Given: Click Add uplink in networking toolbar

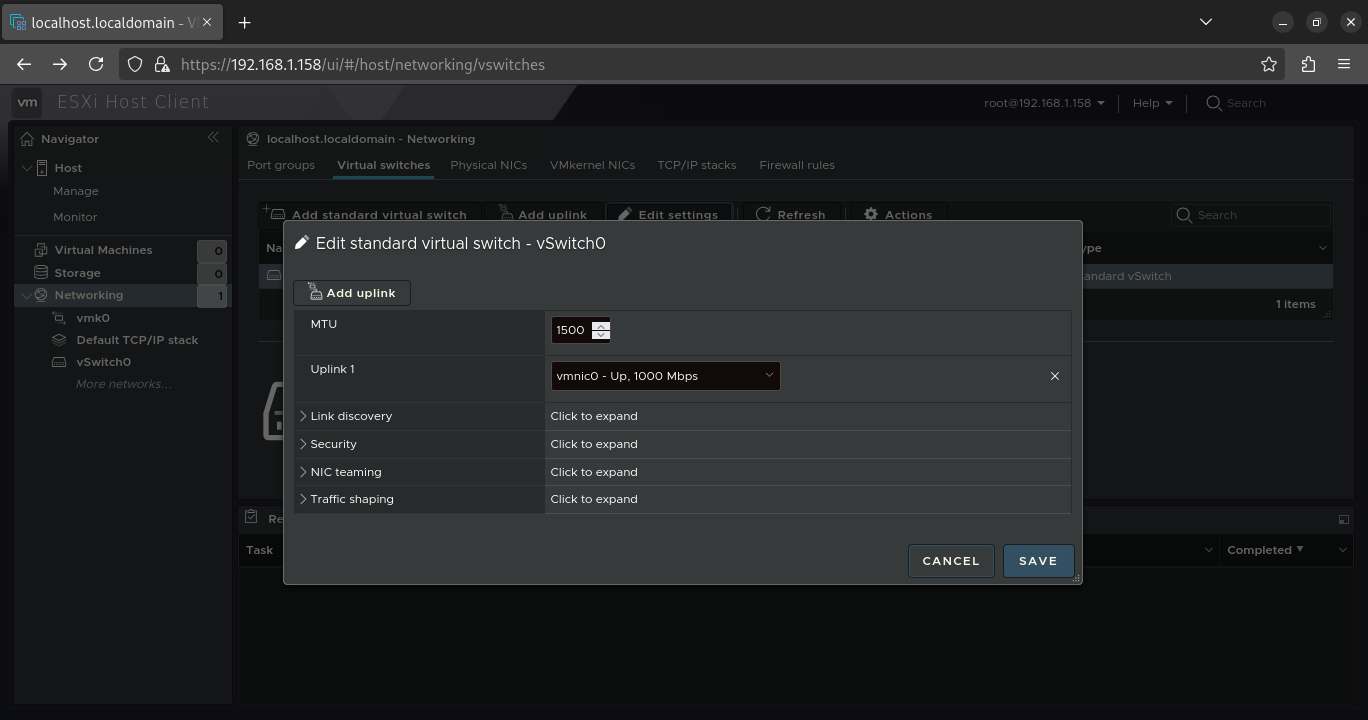Looking at the screenshot, I should (543, 214).
